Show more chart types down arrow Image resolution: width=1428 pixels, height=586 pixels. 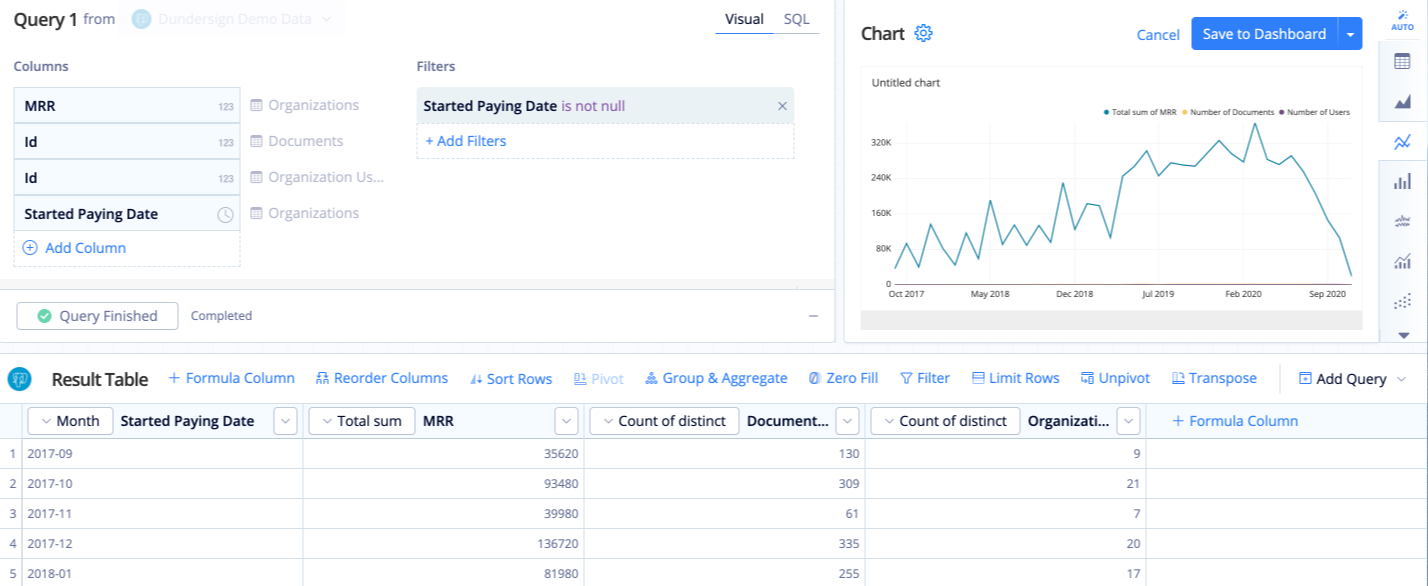[x=1402, y=335]
